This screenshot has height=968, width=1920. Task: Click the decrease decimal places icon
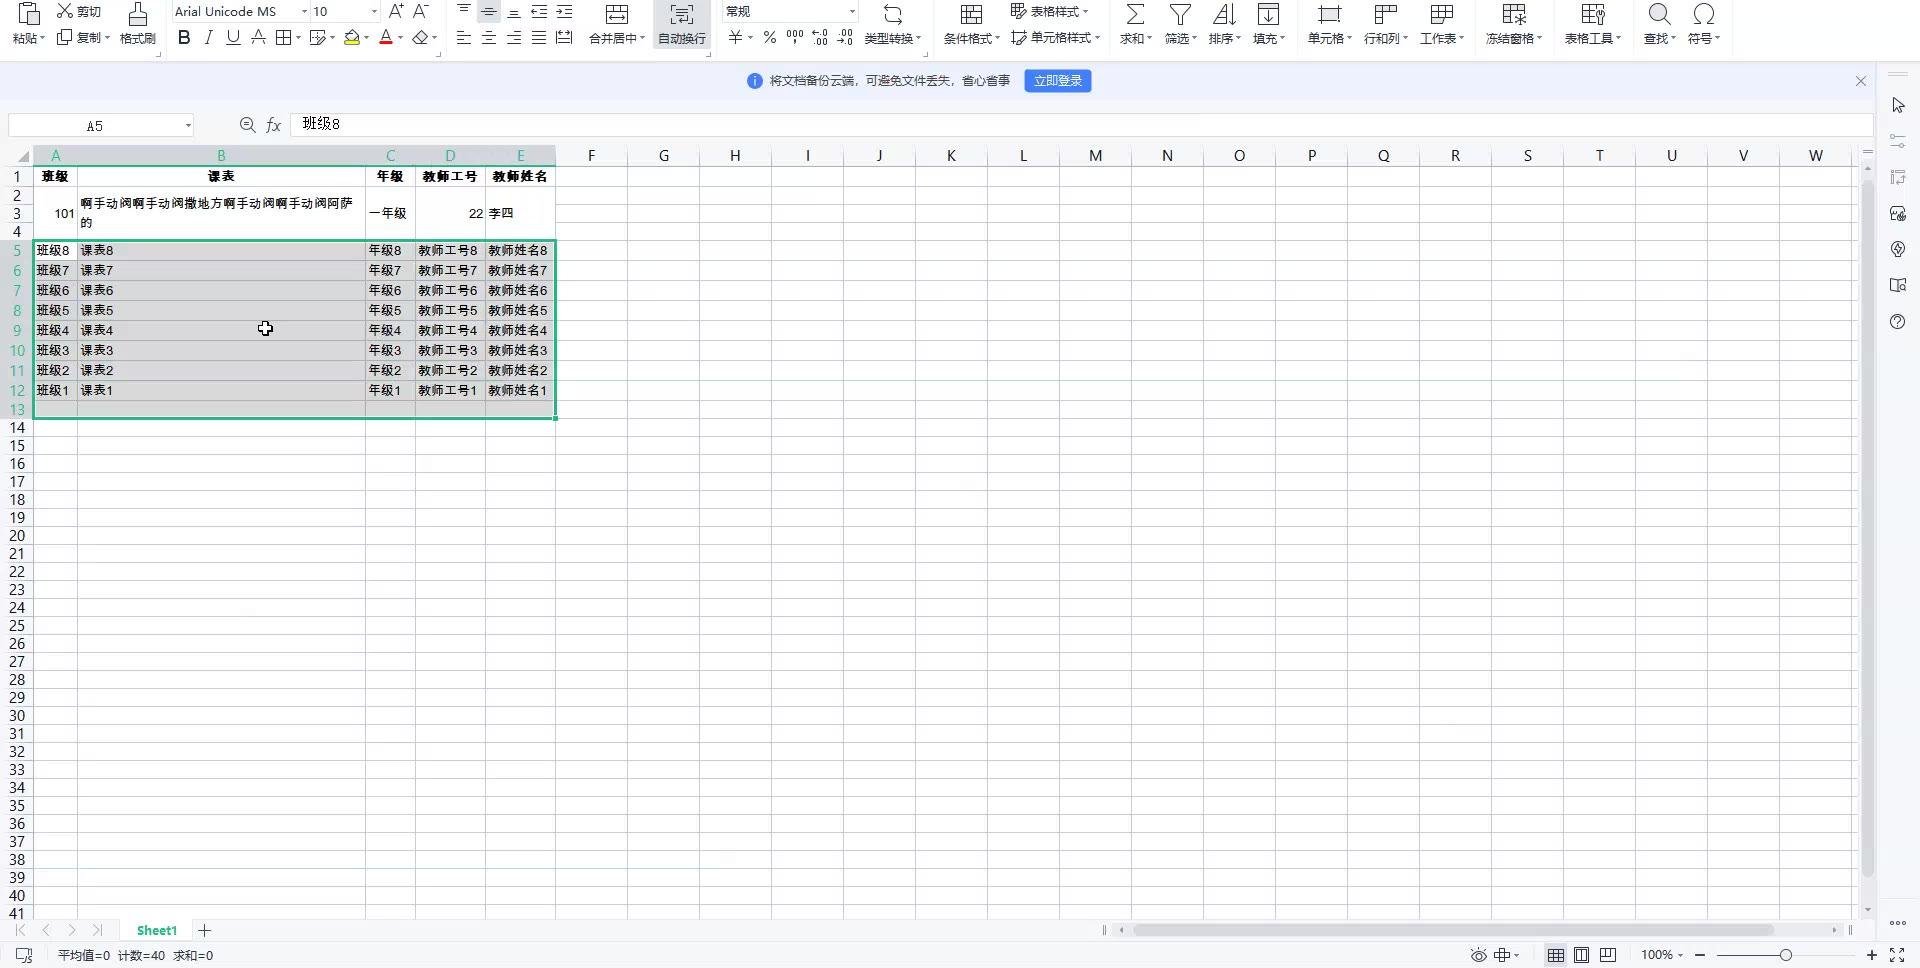(x=845, y=38)
